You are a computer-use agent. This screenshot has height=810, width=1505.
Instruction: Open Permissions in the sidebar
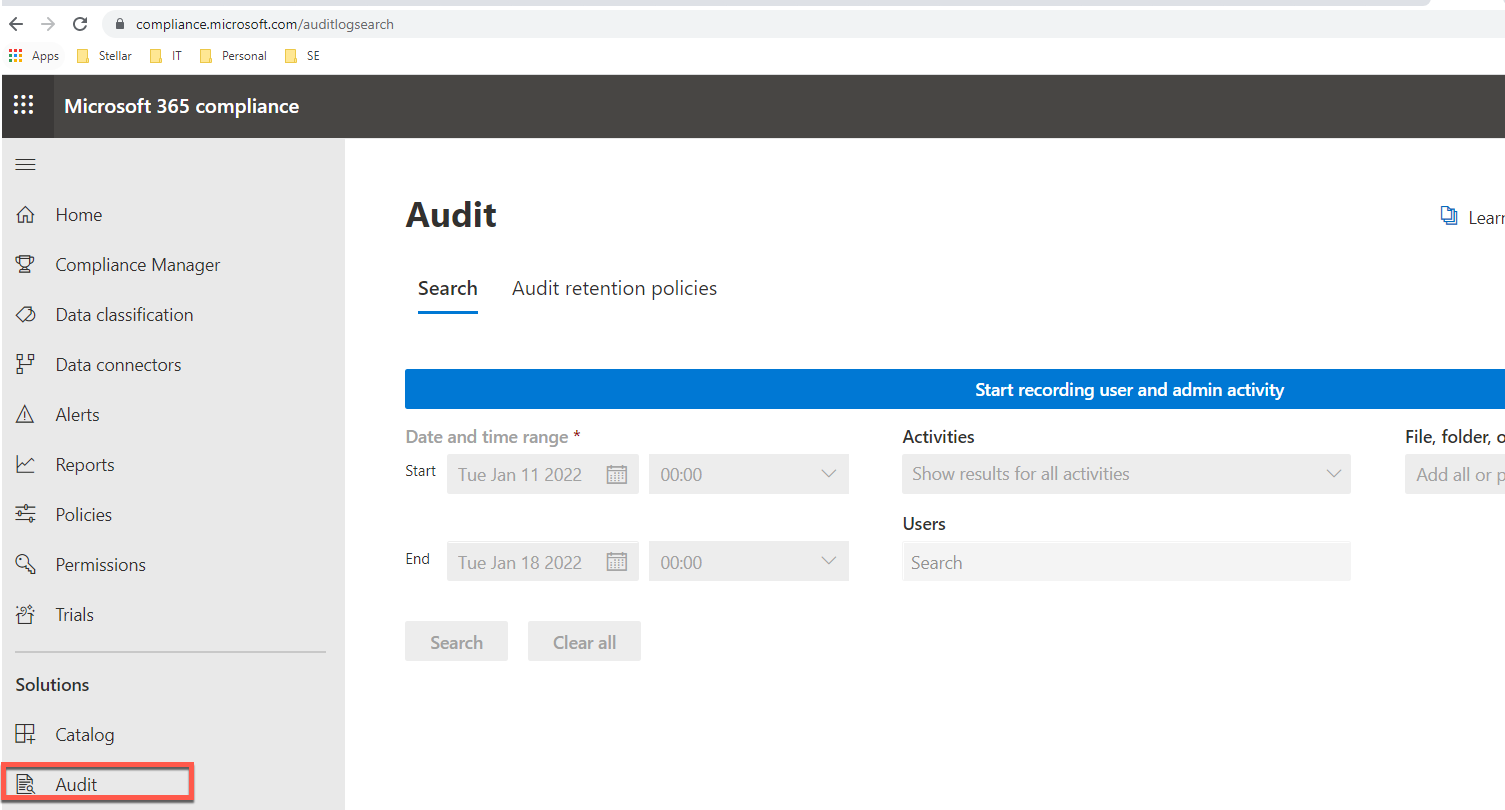click(100, 565)
